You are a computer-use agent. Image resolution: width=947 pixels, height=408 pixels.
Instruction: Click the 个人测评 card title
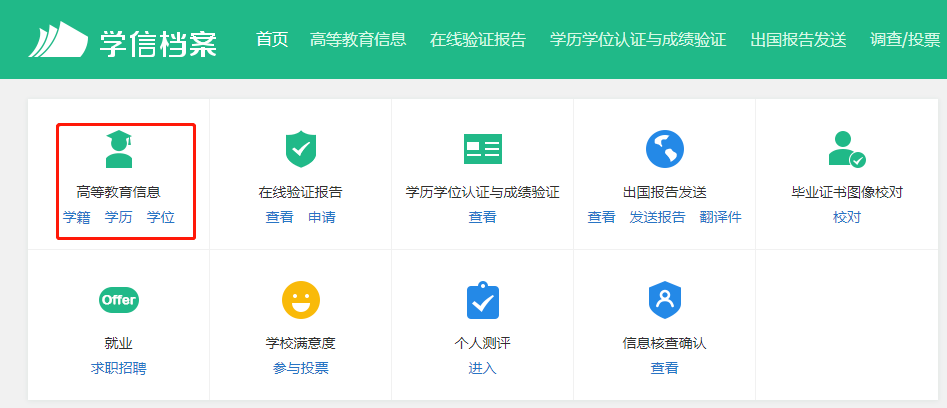click(x=483, y=343)
